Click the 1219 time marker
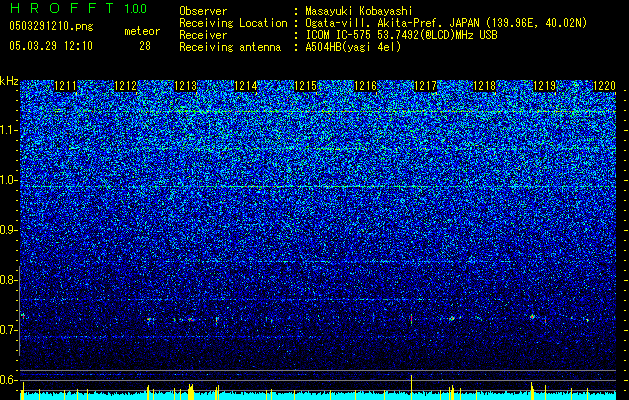 544,86
